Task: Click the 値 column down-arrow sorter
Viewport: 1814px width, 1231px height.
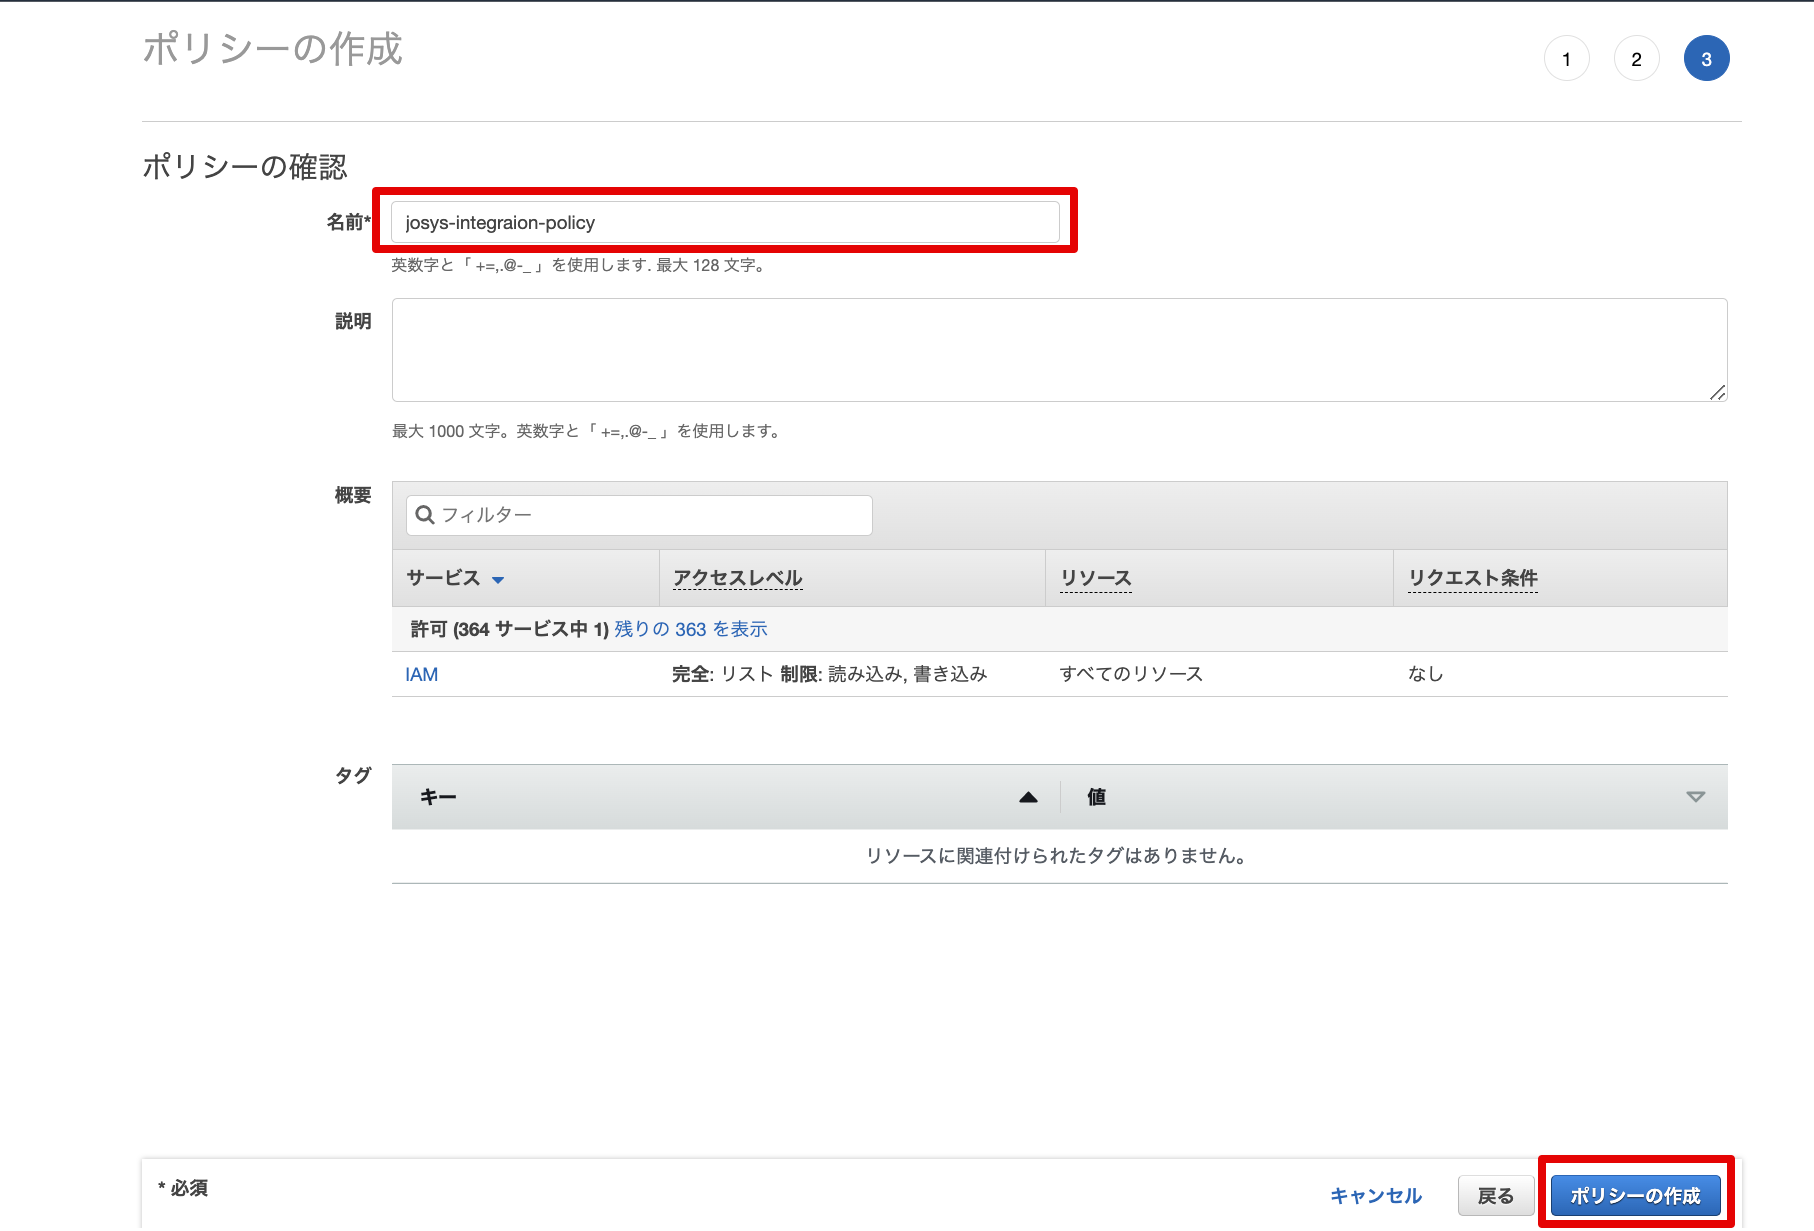Action: point(1695,797)
